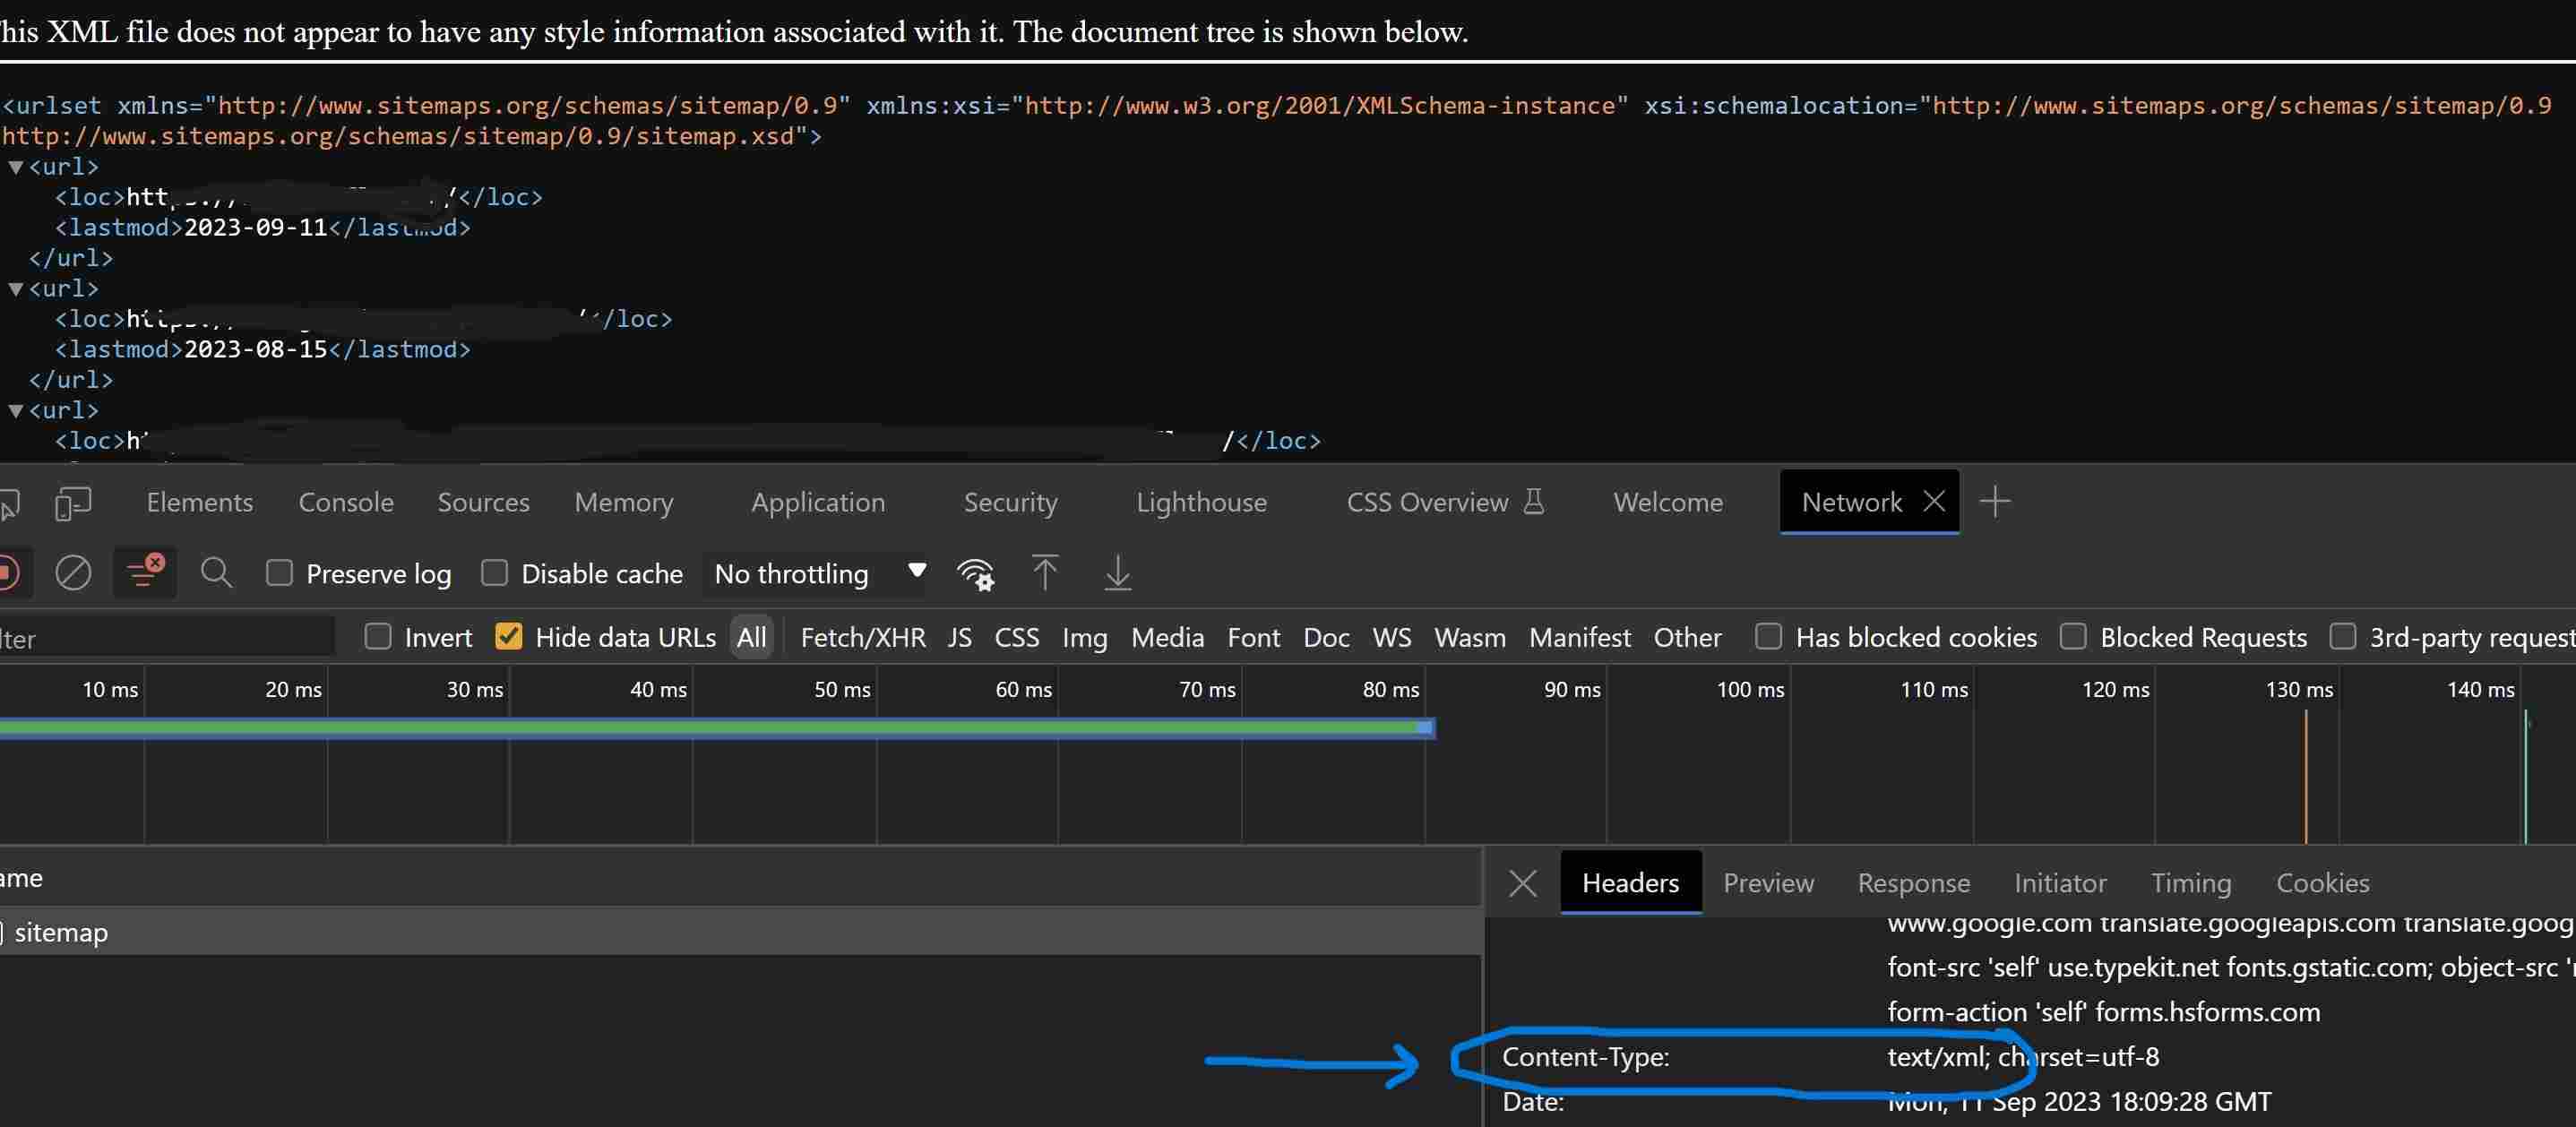Filter requests by Fetch/XHR
This screenshot has width=2576, height=1127.
click(862, 637)
